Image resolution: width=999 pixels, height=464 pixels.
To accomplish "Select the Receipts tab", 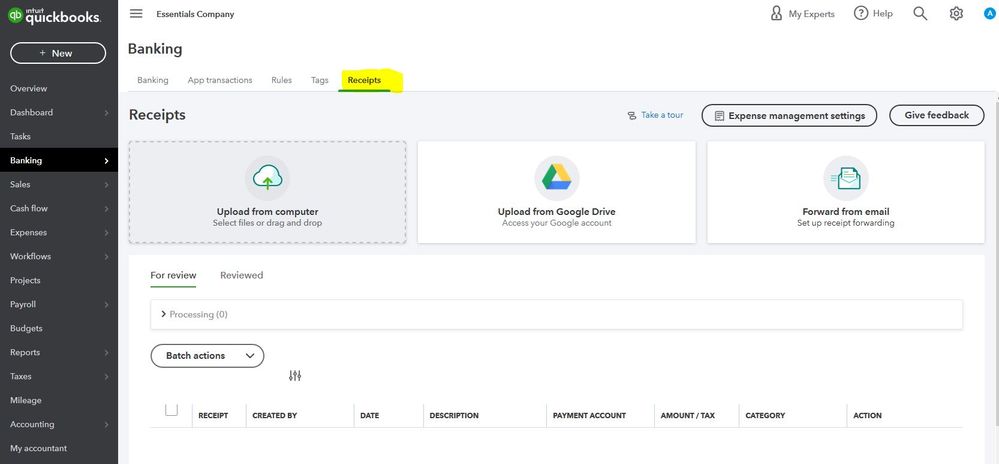I will pyautogui.click(x=364, y=80).
